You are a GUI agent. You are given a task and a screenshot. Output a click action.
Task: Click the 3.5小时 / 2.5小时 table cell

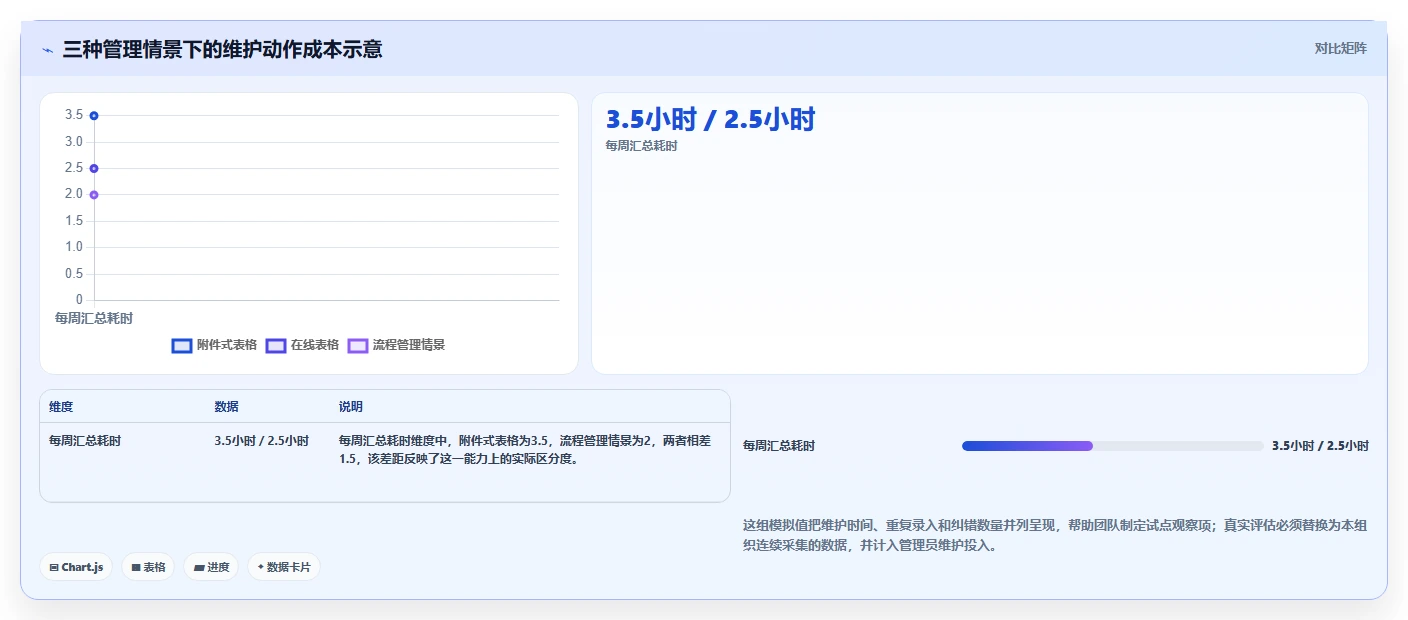[x=261, y=440]
